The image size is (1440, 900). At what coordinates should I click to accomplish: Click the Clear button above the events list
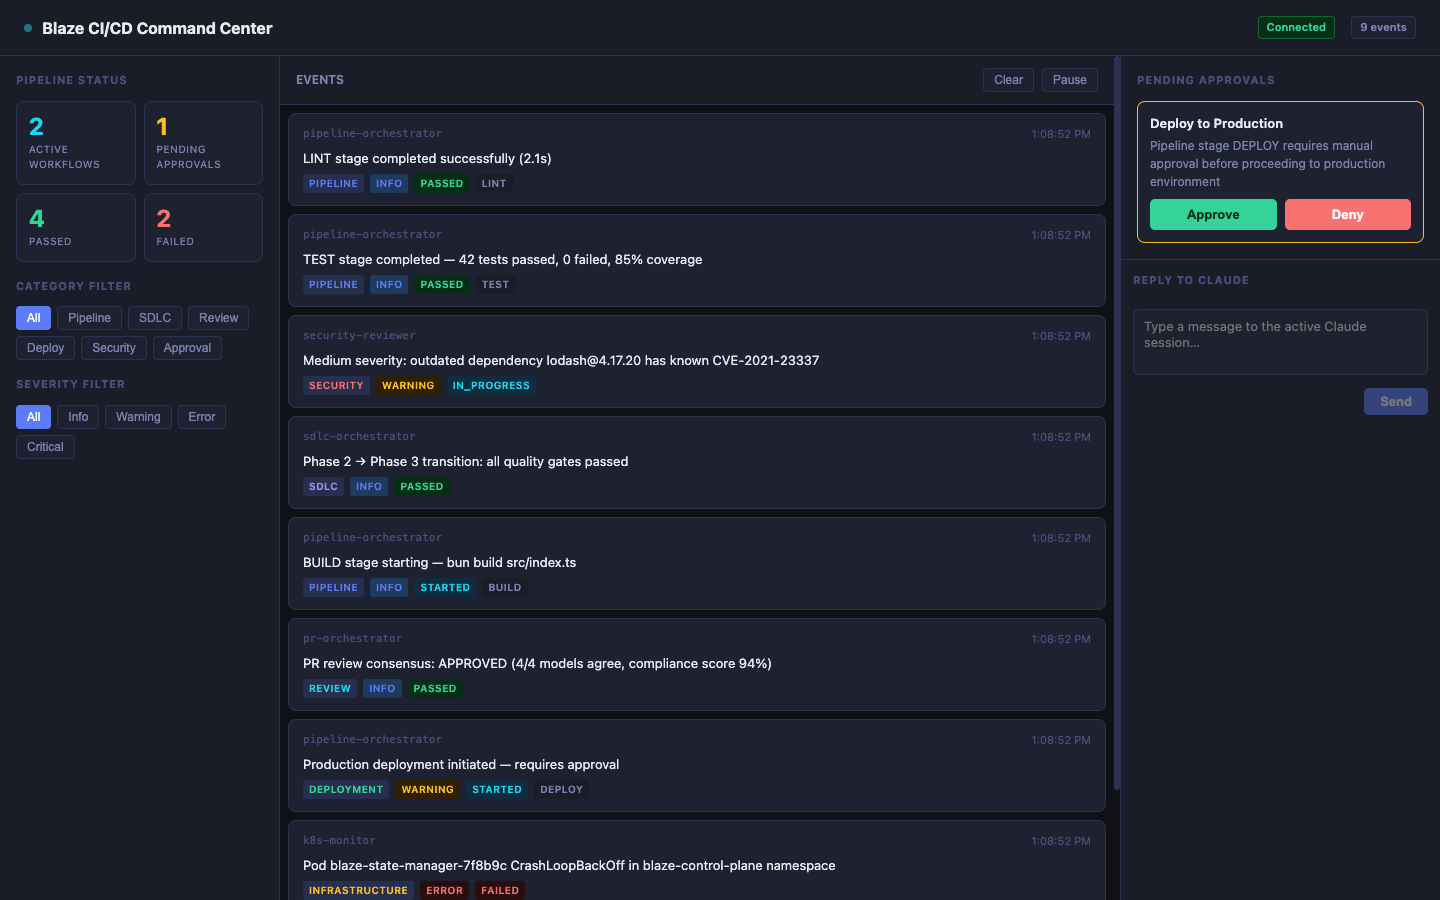1008,79
